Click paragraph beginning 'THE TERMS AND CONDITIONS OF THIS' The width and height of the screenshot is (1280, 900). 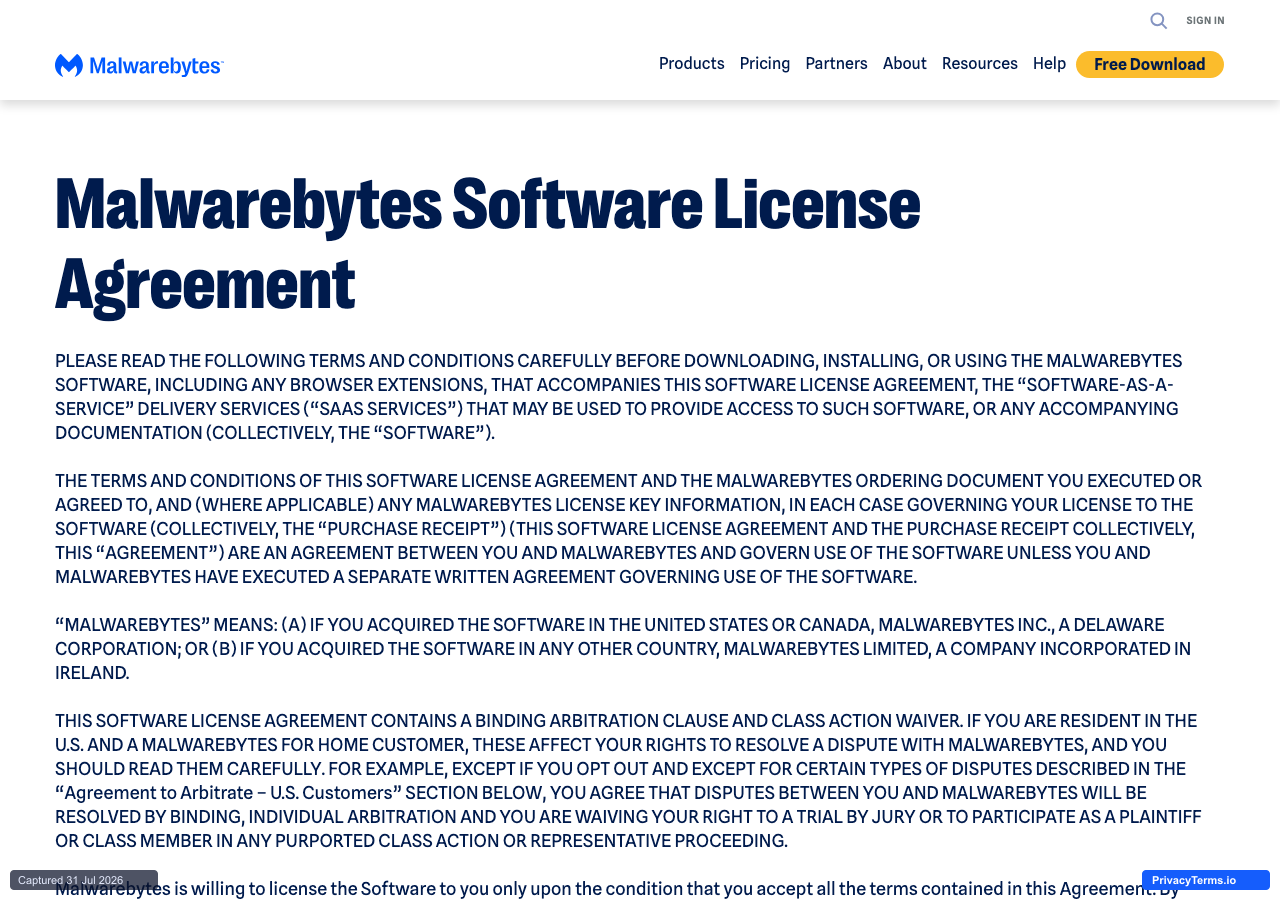(629, 529)
